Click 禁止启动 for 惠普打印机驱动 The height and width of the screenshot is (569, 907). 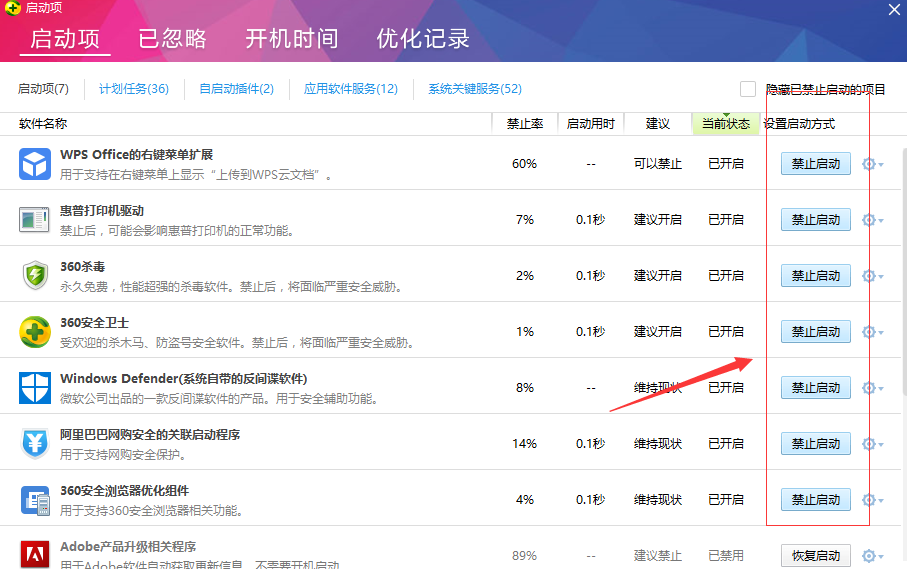point(816,220)
